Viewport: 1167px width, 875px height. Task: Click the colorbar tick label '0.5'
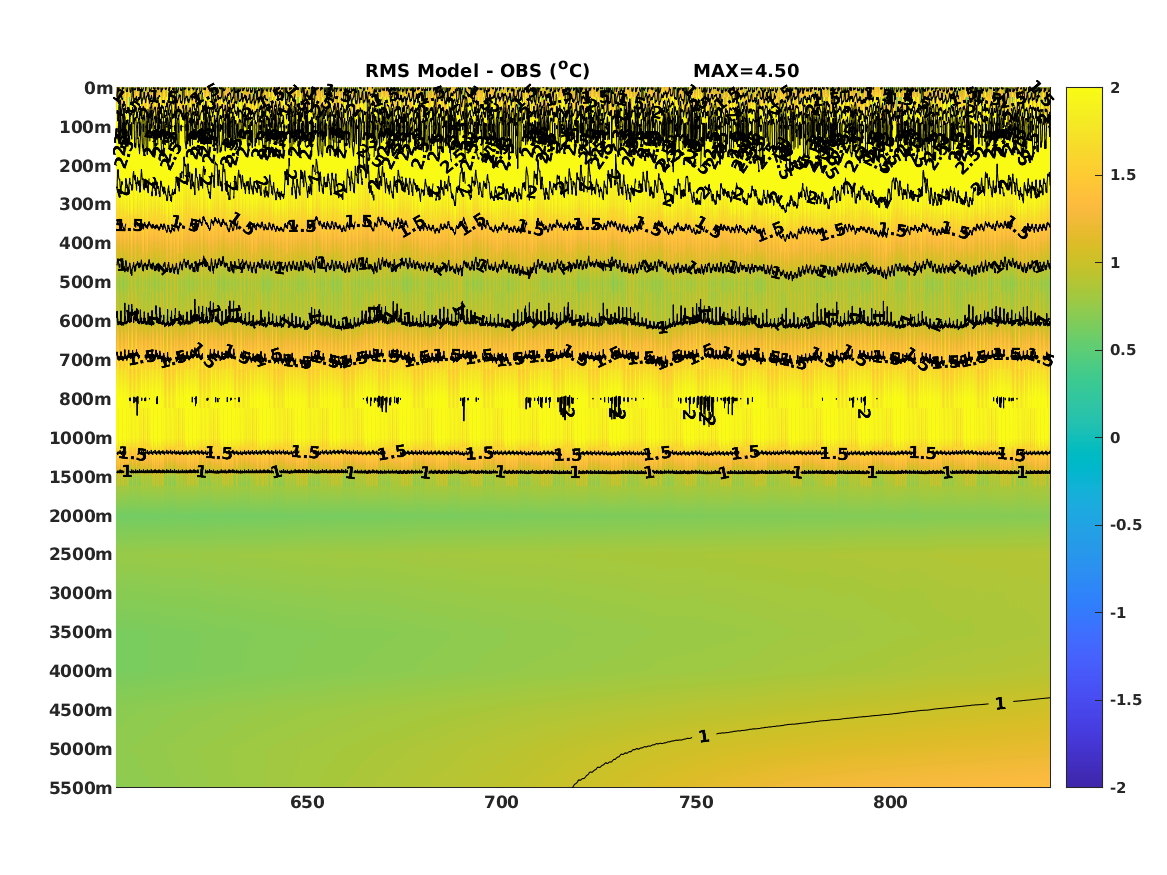click(x=1123, y=350)
